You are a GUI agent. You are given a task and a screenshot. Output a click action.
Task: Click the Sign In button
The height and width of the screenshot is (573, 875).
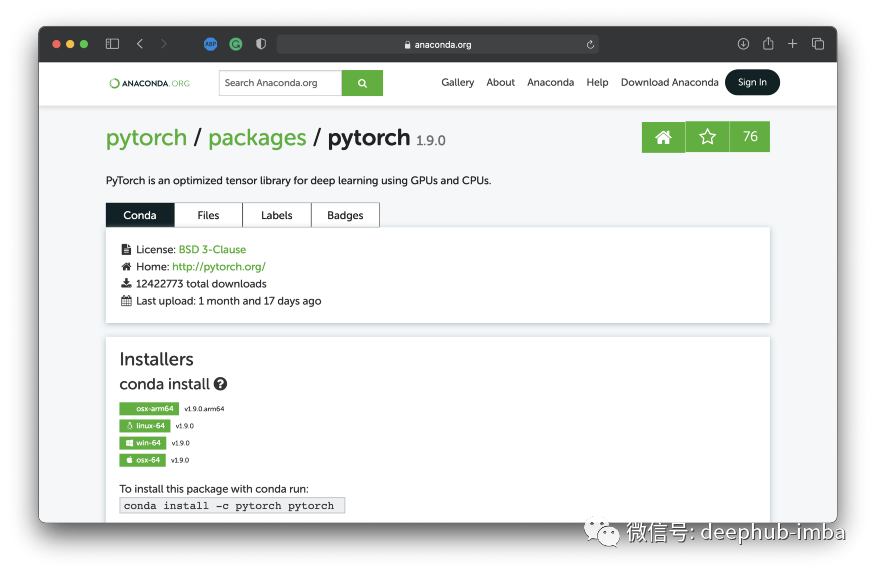click(x=752, y=82)
